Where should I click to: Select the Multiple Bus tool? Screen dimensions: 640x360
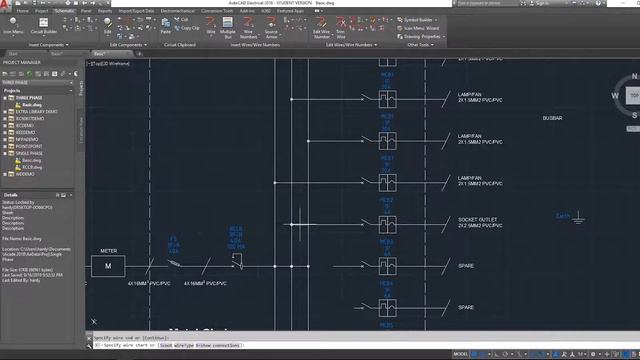tap(227, 27)
